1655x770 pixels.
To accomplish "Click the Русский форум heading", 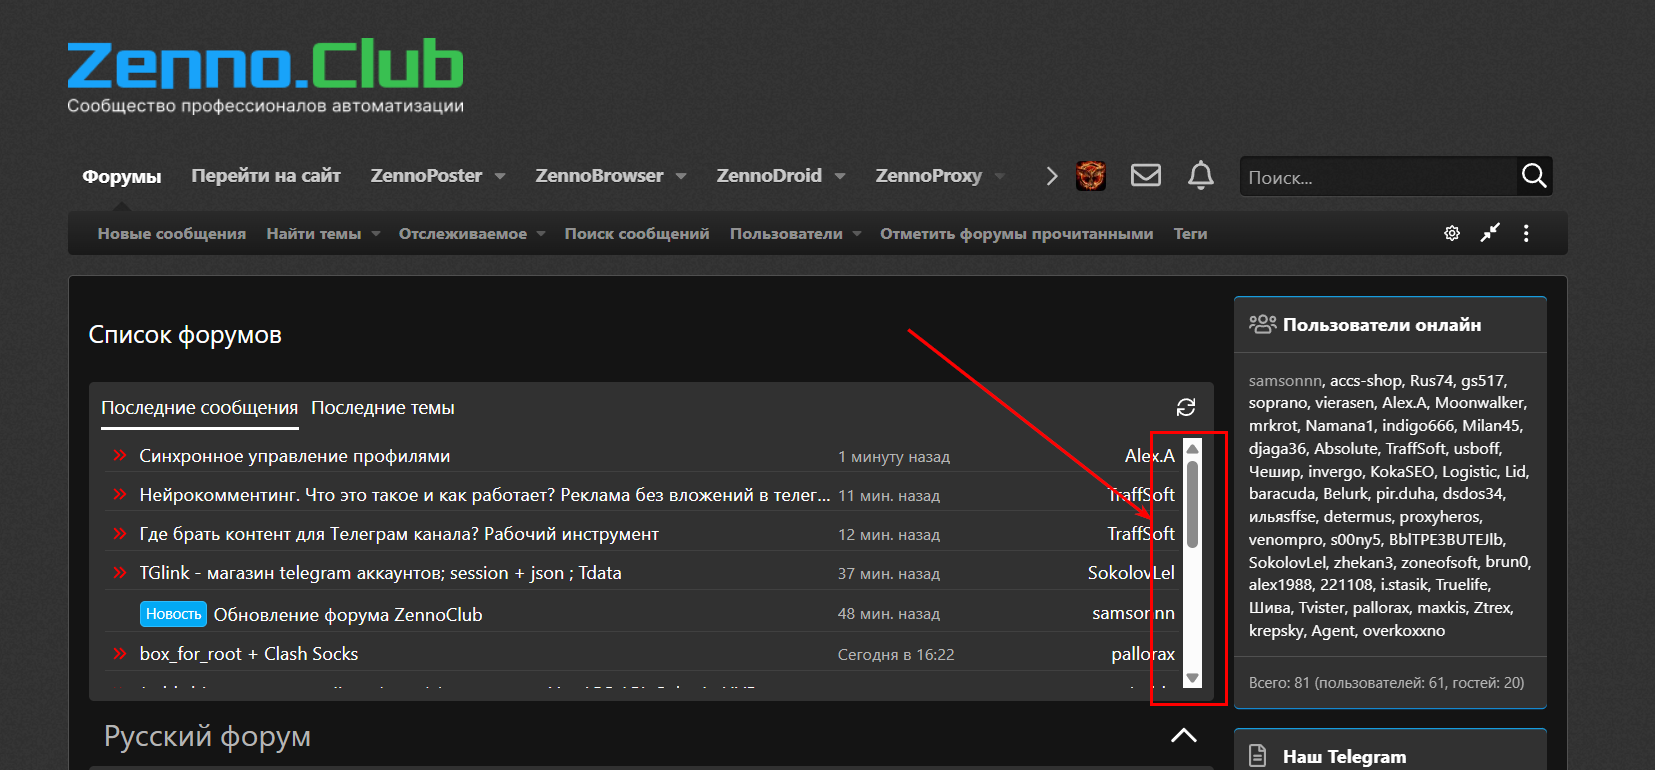I will pos(207,736).
